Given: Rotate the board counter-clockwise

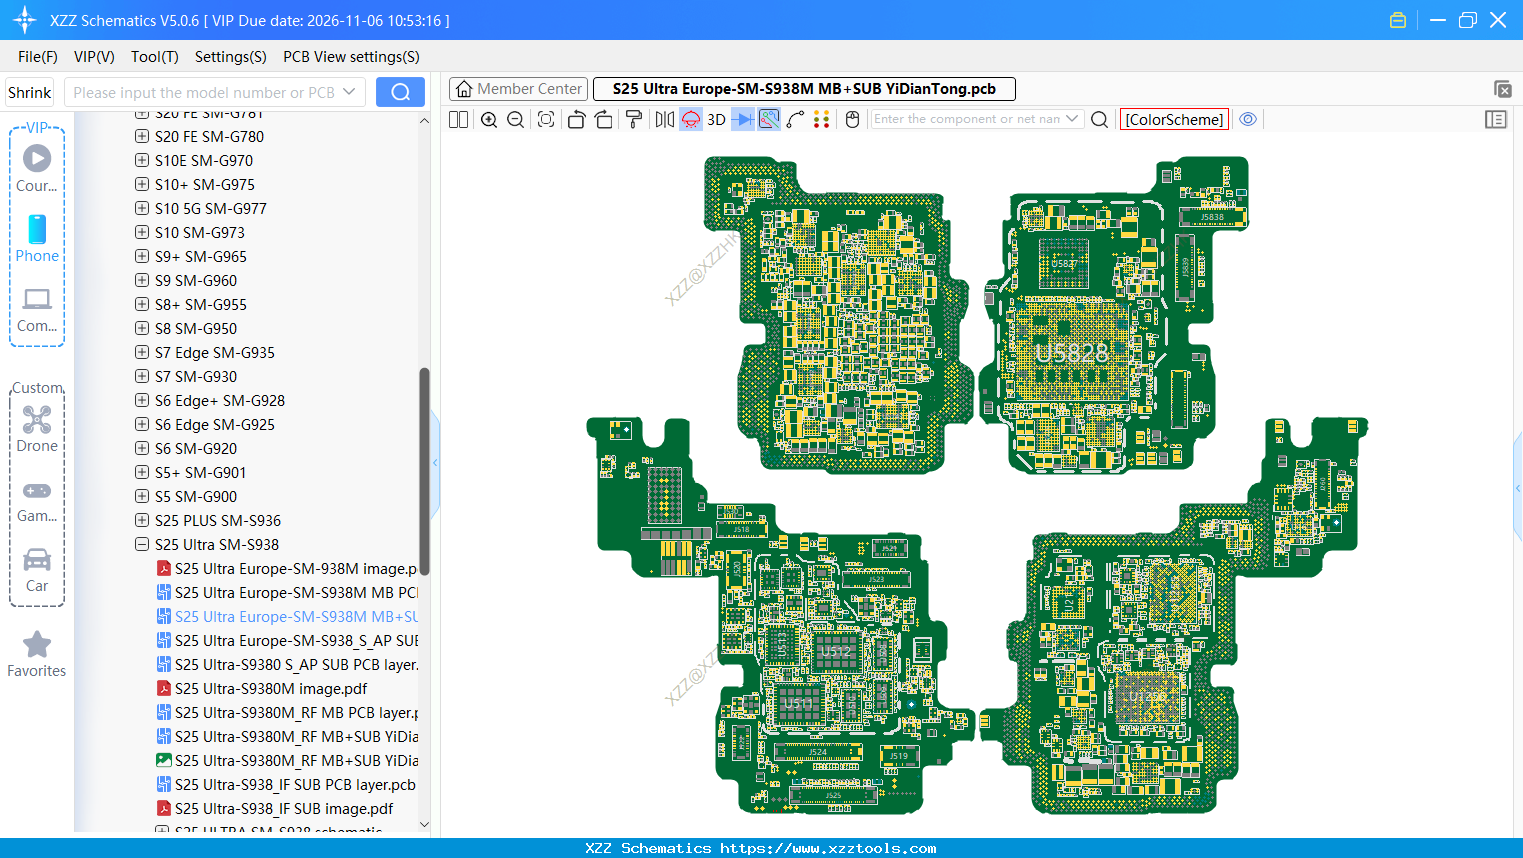Looking at the screenshot, I should [x=576, y=119].
